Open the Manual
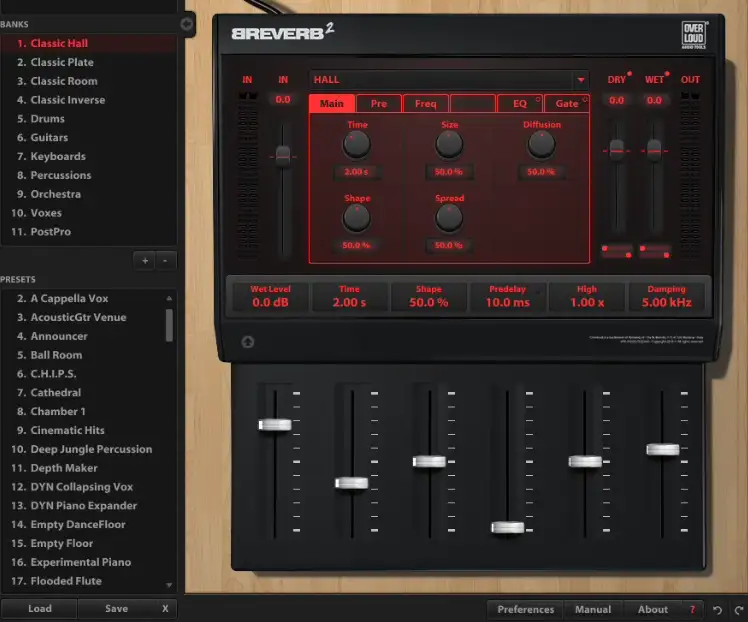748x622 pixels. point(593,609)
